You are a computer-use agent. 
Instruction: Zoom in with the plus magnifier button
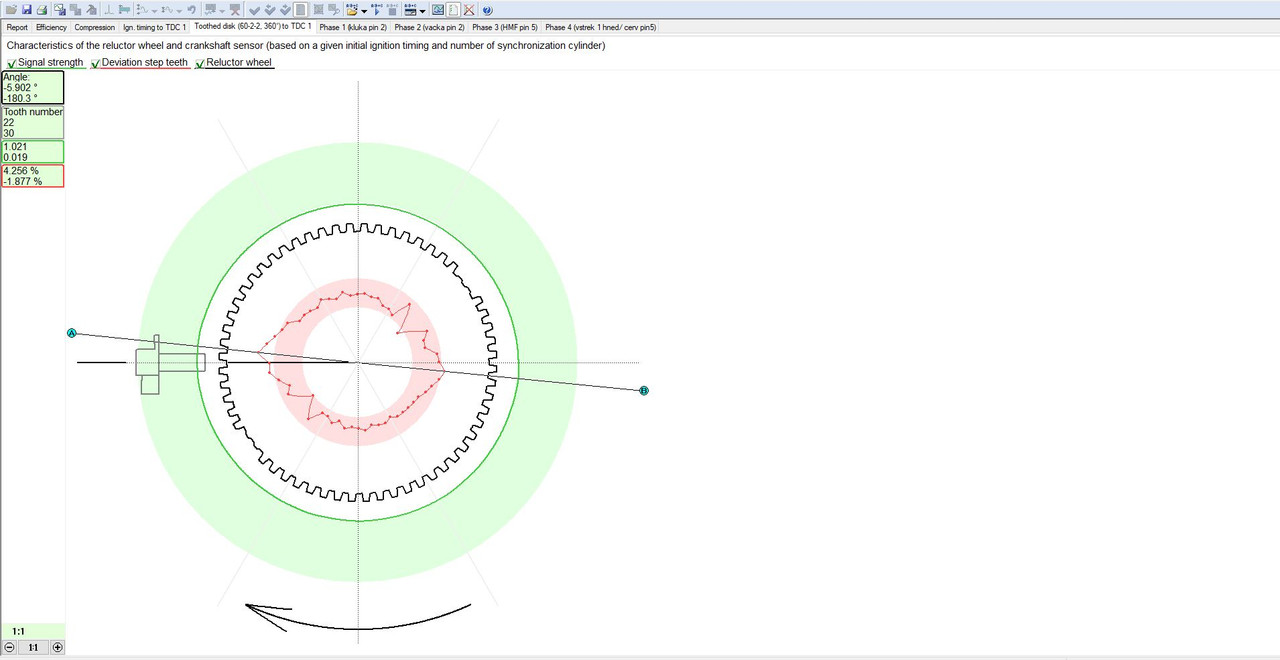point(57,647)
